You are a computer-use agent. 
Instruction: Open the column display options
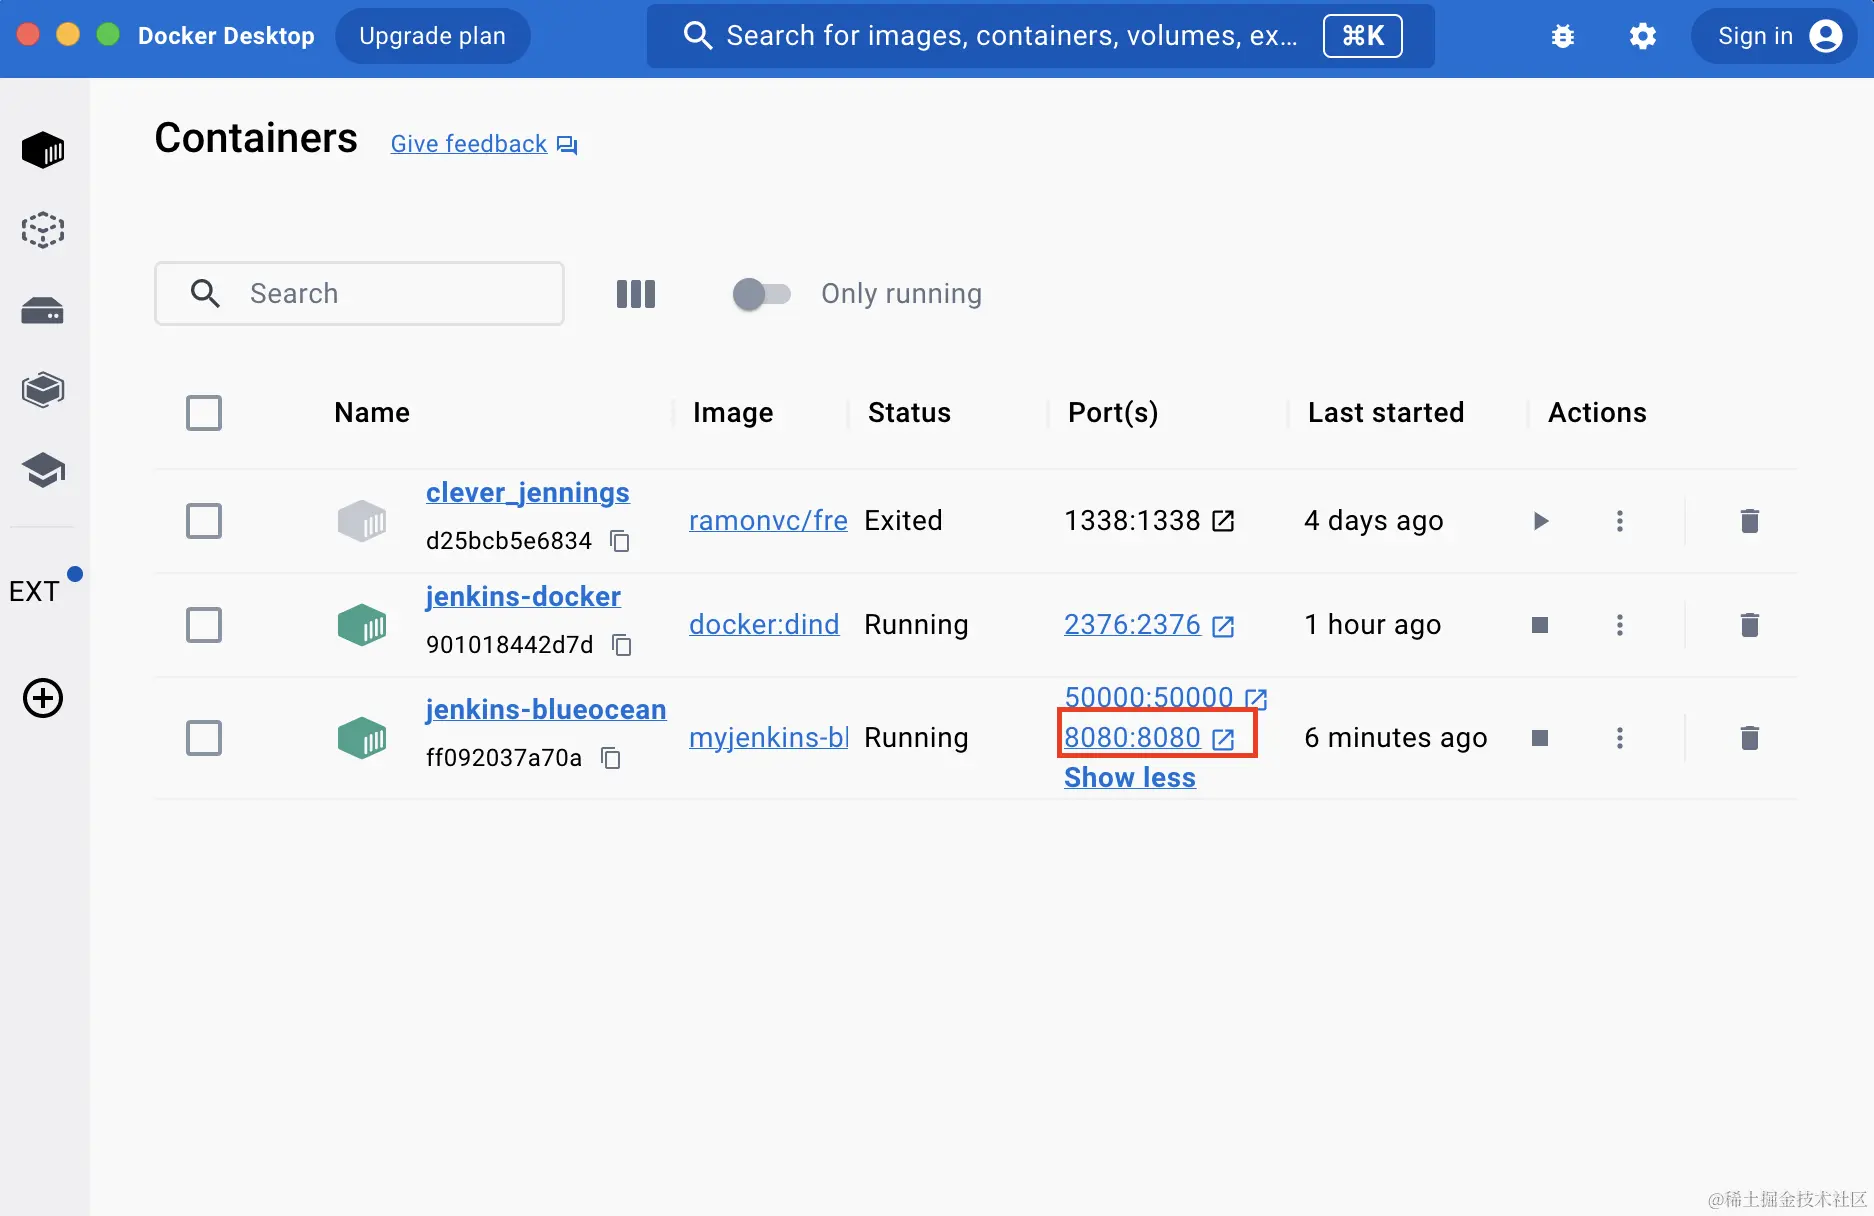(636, 294)
